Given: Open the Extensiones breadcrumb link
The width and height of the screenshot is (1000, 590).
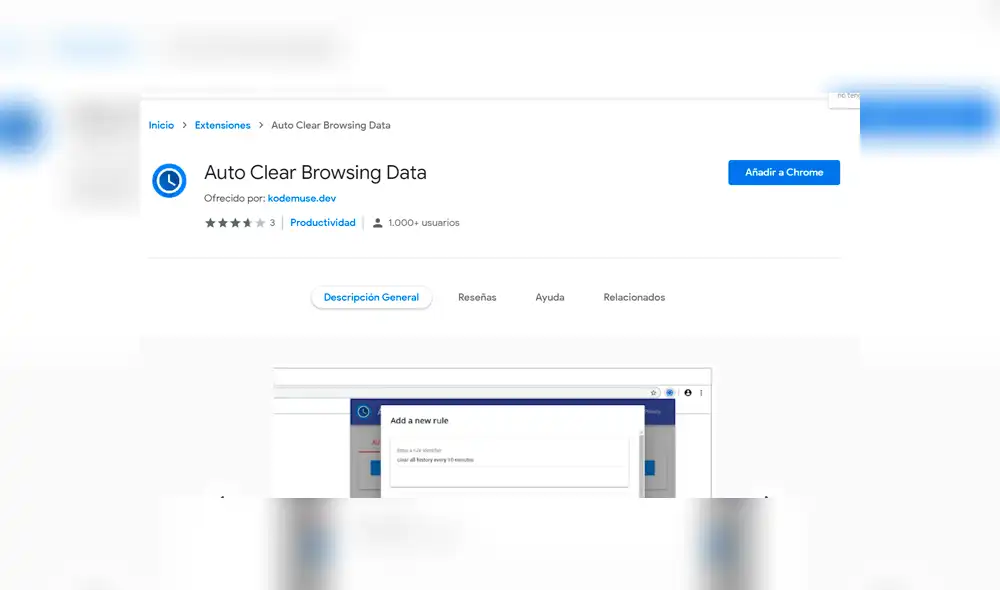Looking at the screenshot, I should click(x=222, y=125).
